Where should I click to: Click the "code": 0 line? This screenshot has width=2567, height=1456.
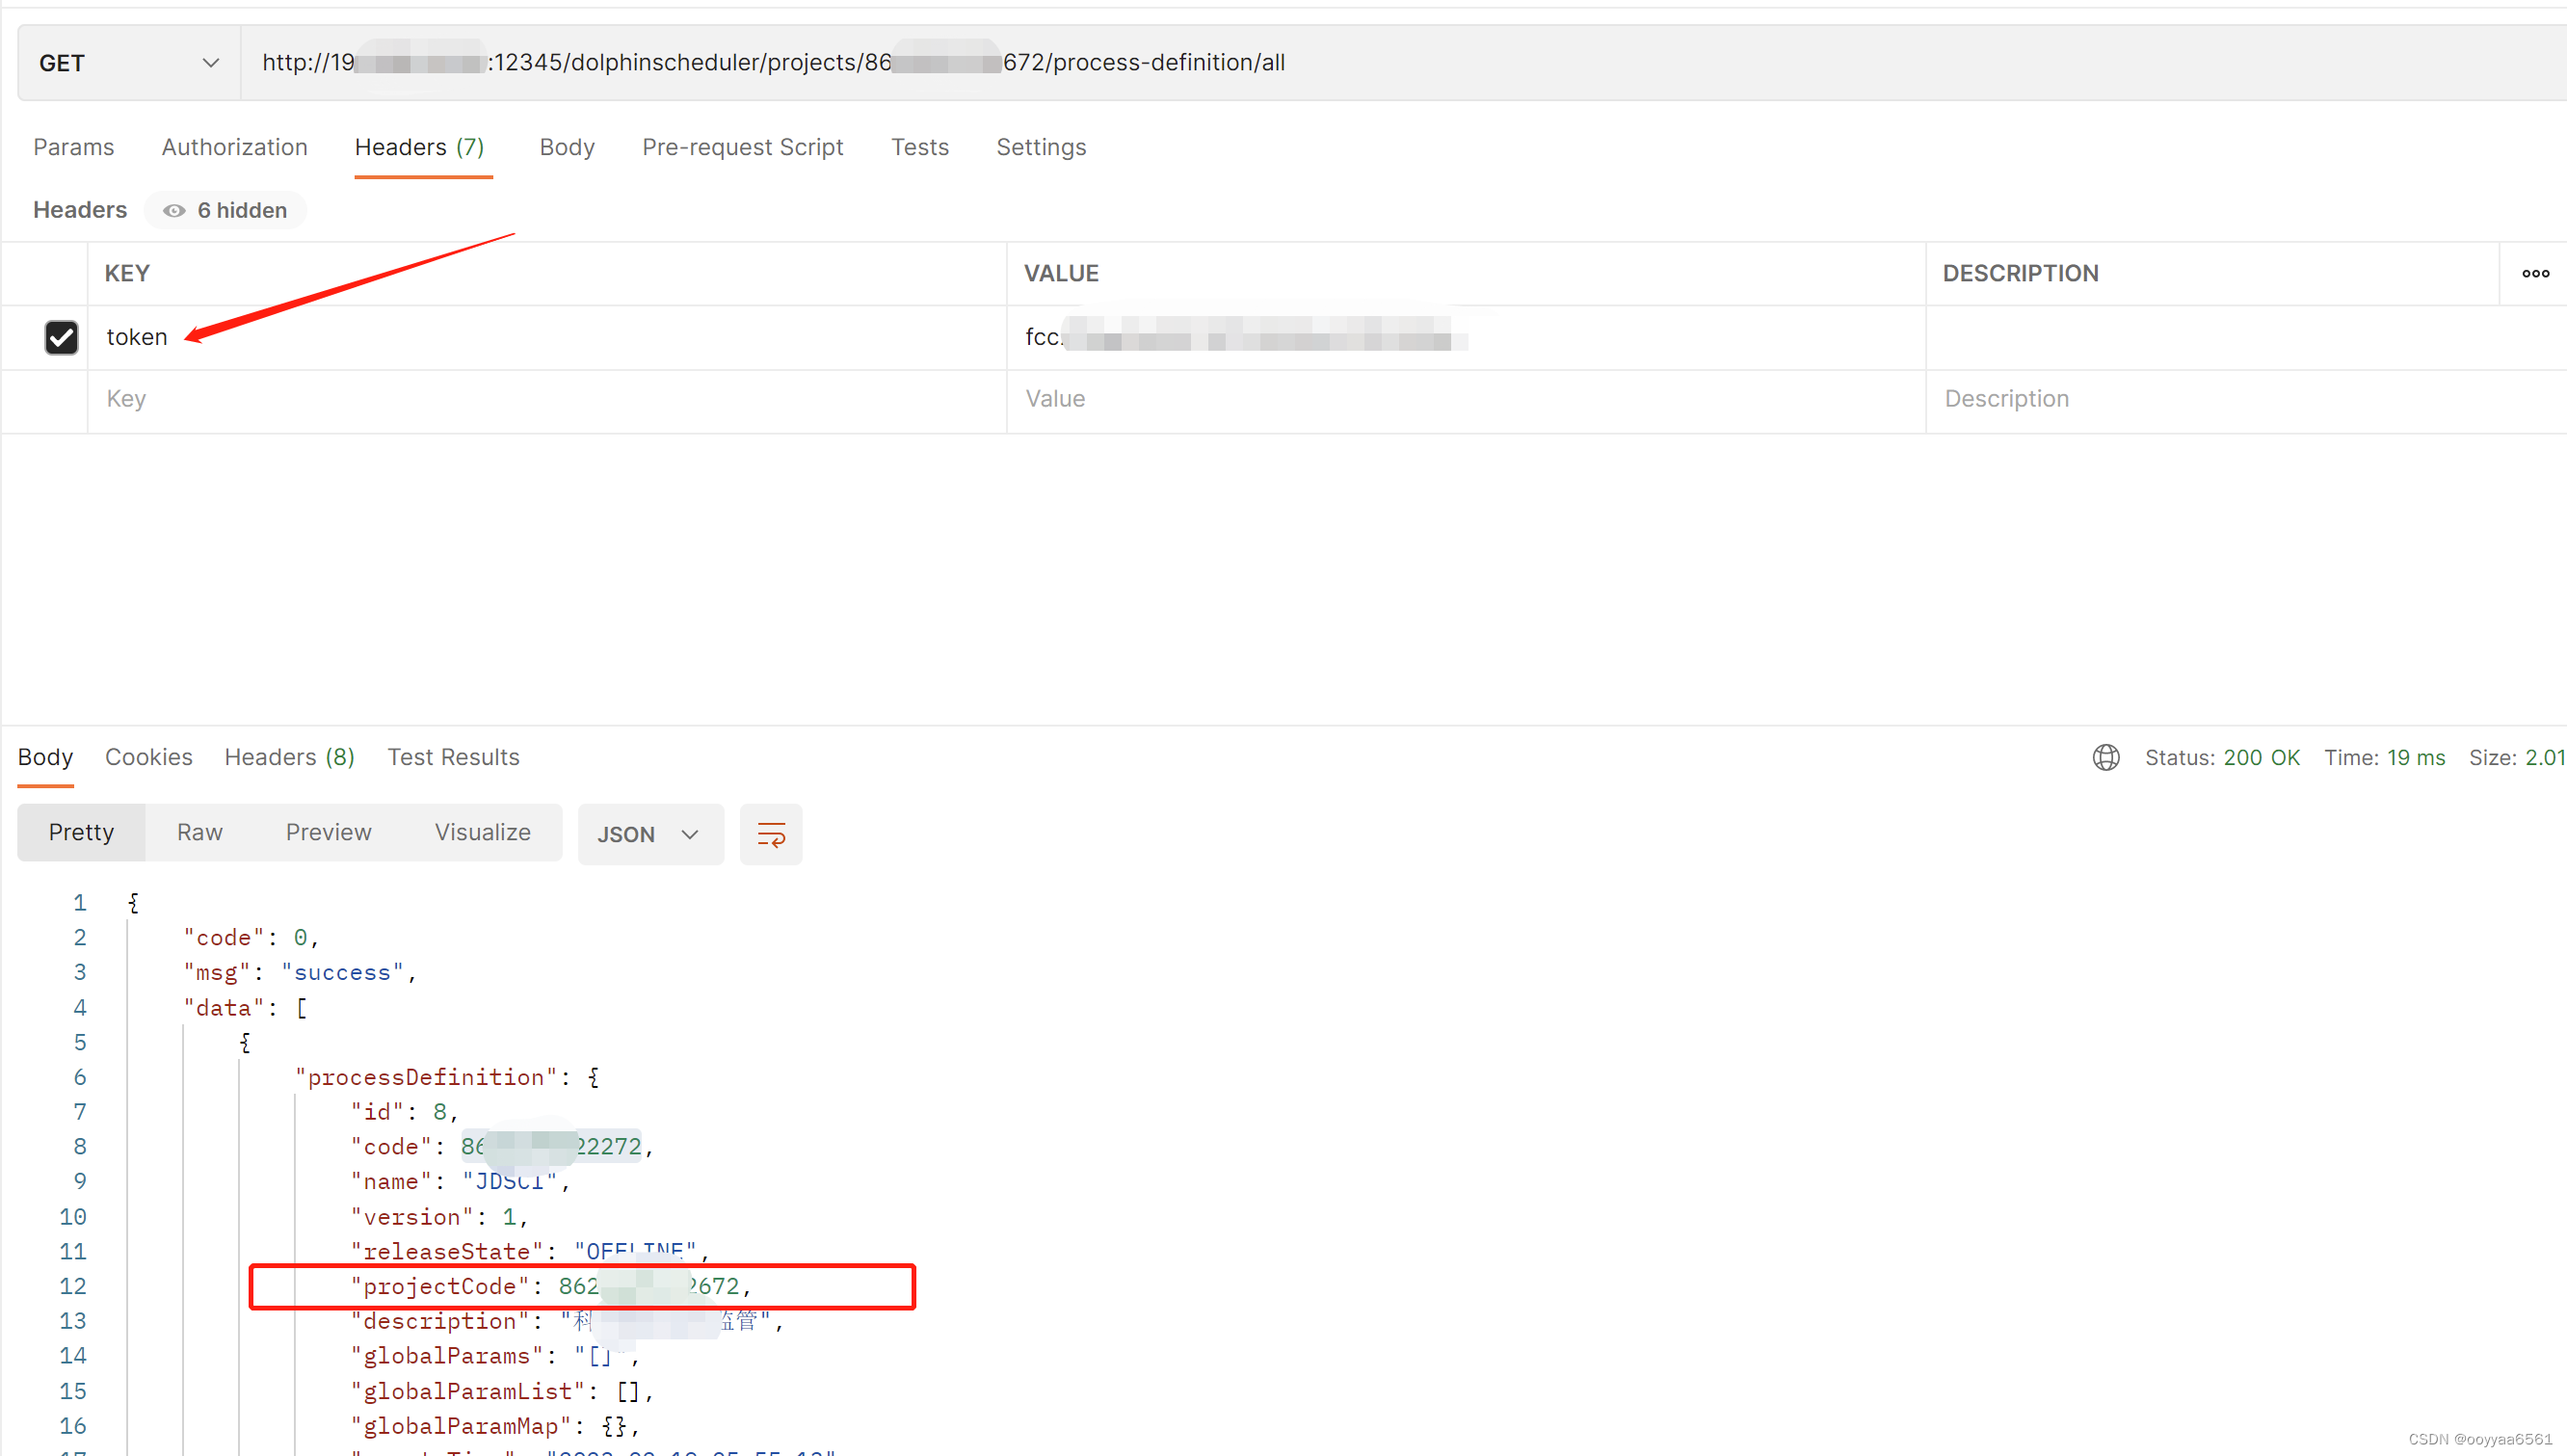pyautogui.click(x=251, y=938)
